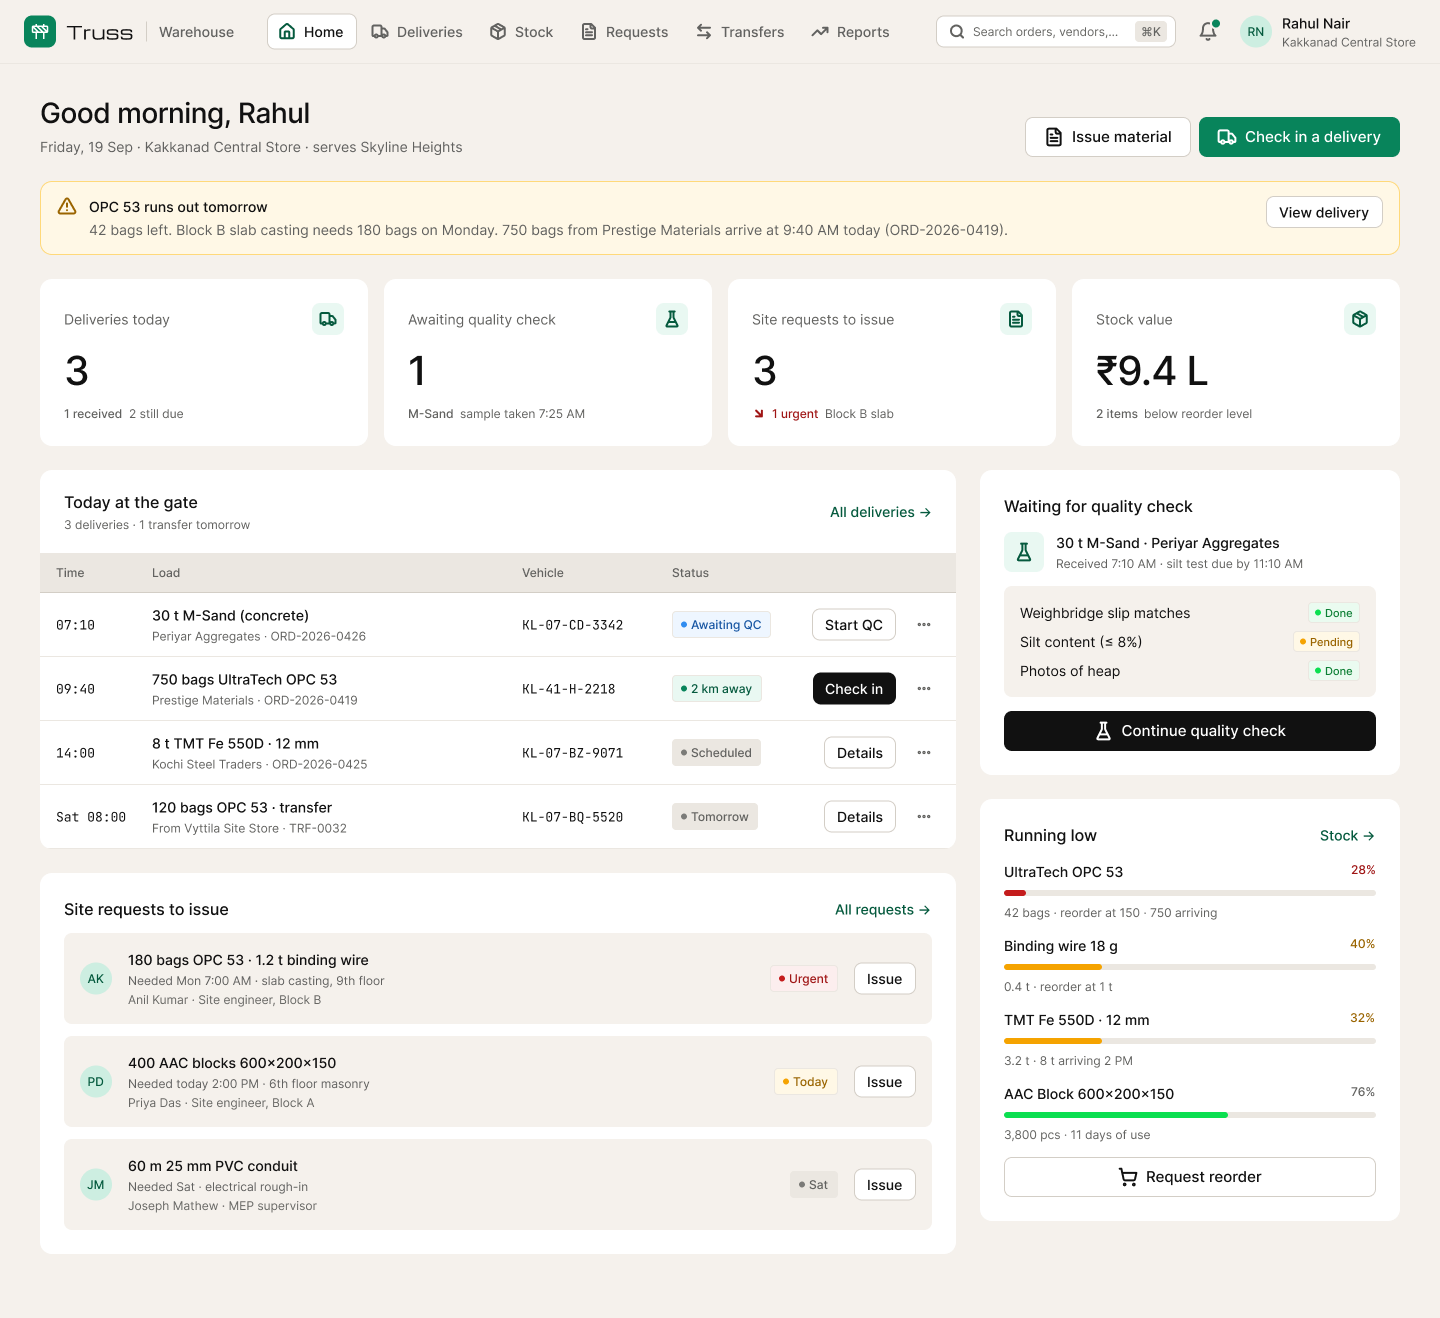Issue the 400 AAC blocks request

coord(885,1082)
